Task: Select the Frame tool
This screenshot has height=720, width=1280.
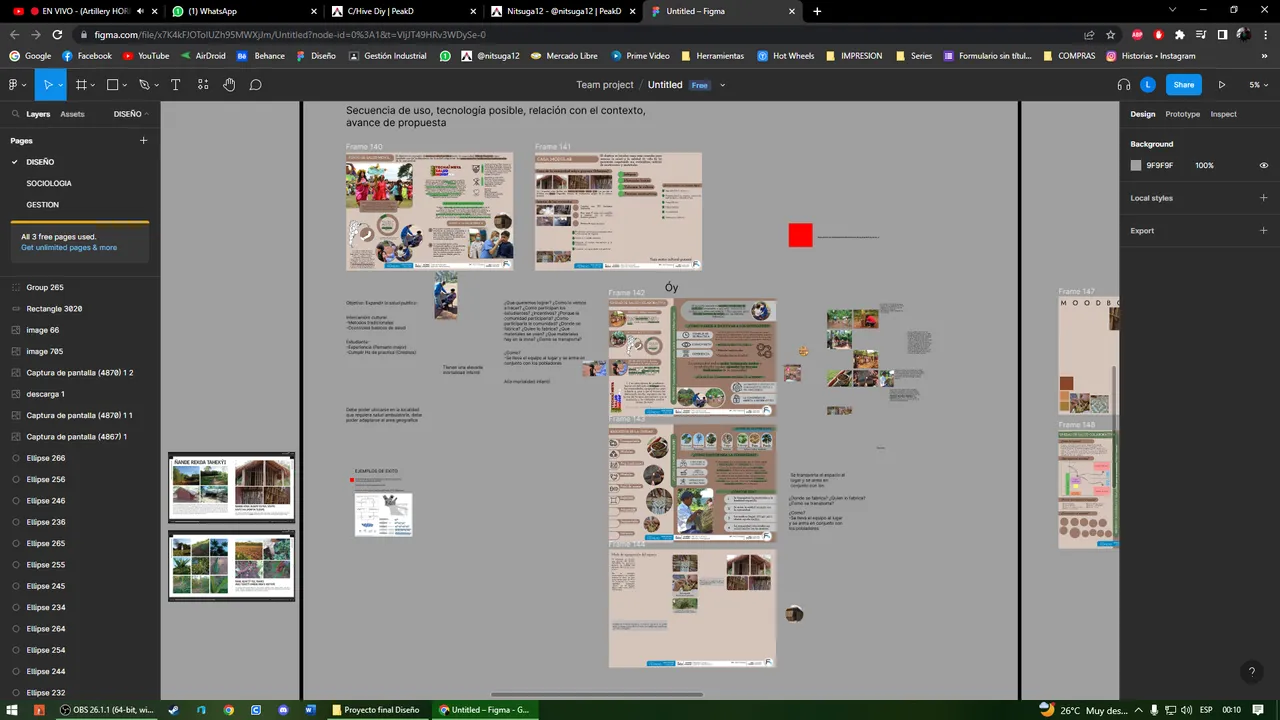Action: 81,85
